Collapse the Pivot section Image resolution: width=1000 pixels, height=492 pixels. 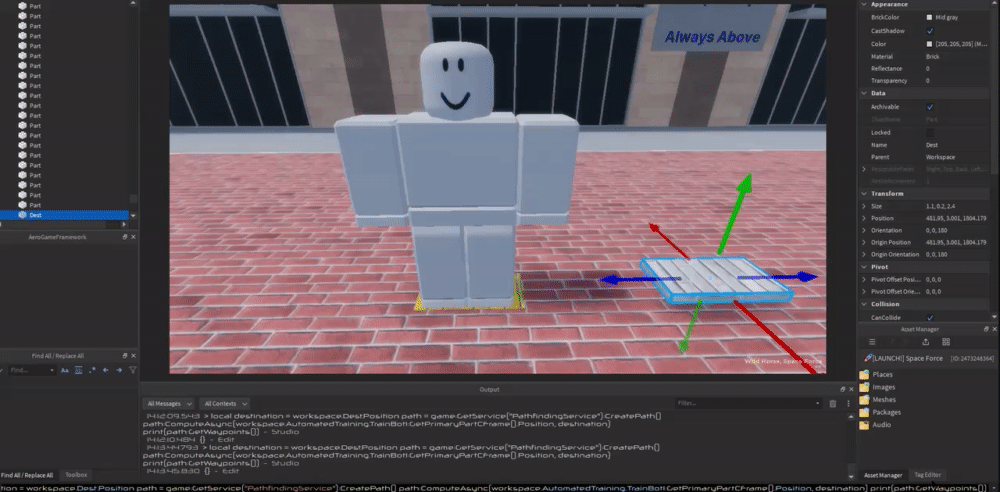point(864,267)
